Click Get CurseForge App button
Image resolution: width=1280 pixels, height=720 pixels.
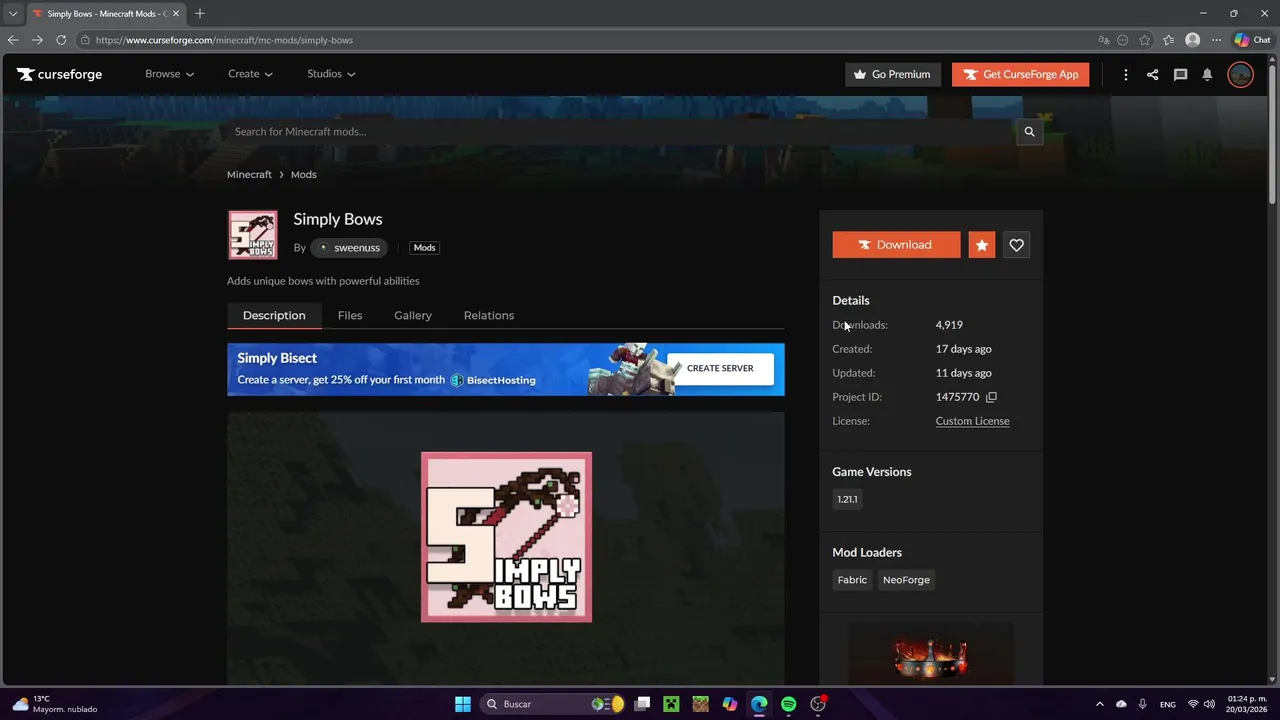(1020, 74)
